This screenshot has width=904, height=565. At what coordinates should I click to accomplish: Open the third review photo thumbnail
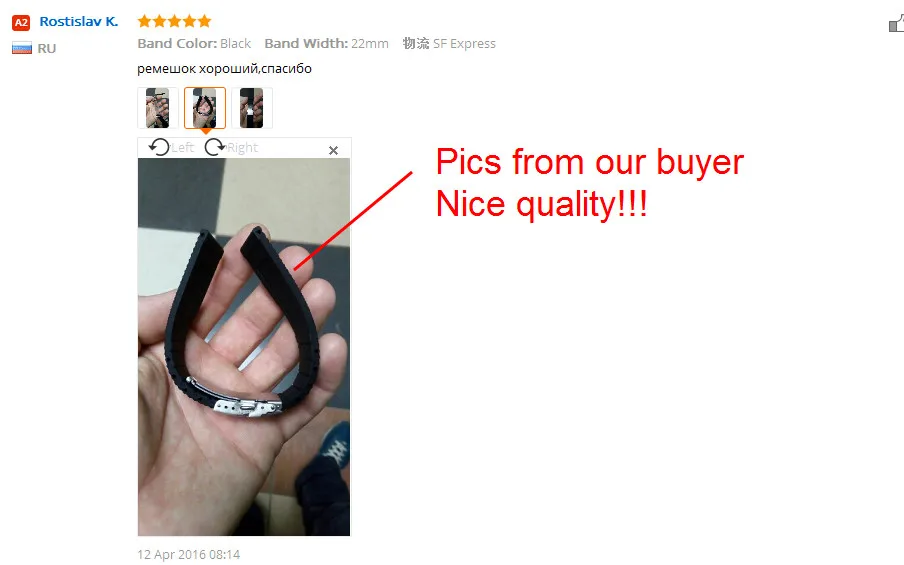click(x=251, y=108)
